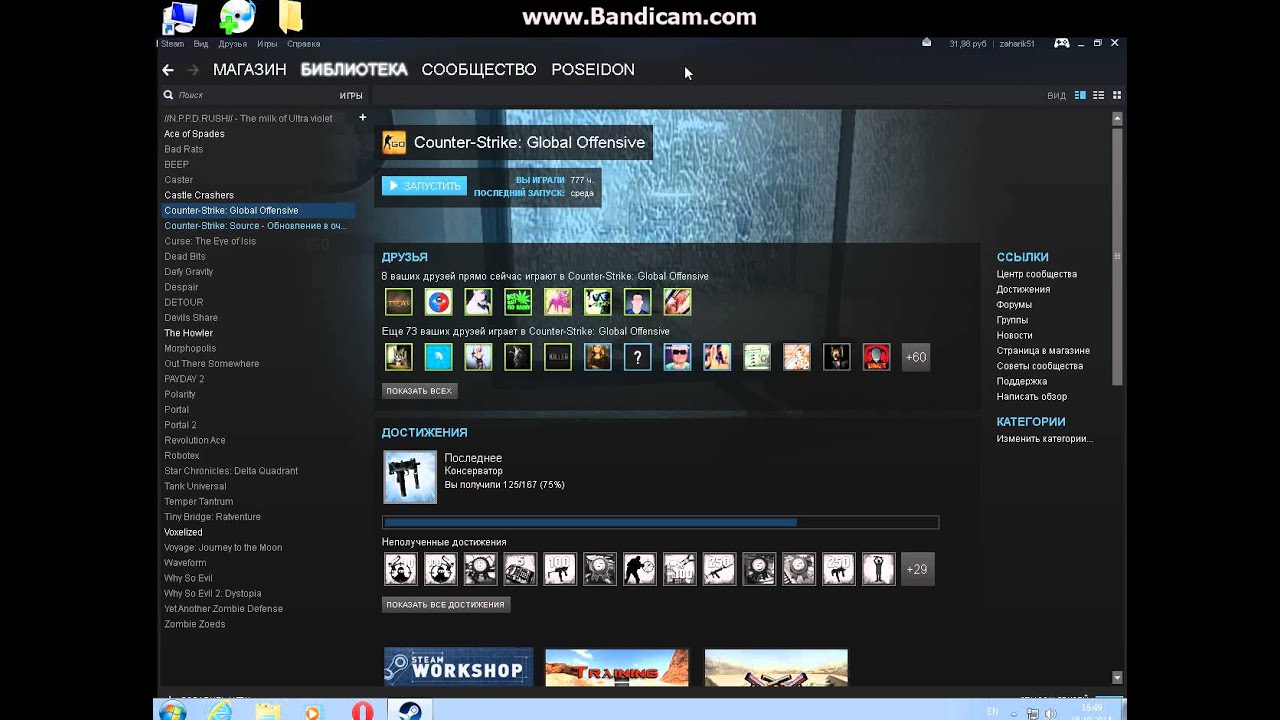Switch to grid view mode

tap(1117, 95)
